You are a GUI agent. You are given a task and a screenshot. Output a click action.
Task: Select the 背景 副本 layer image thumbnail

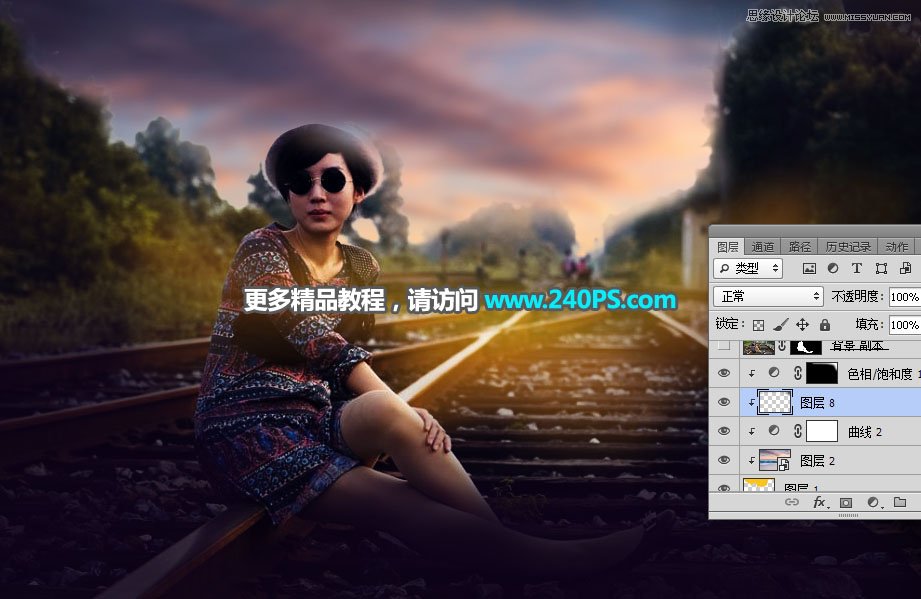tap(758, 347)
